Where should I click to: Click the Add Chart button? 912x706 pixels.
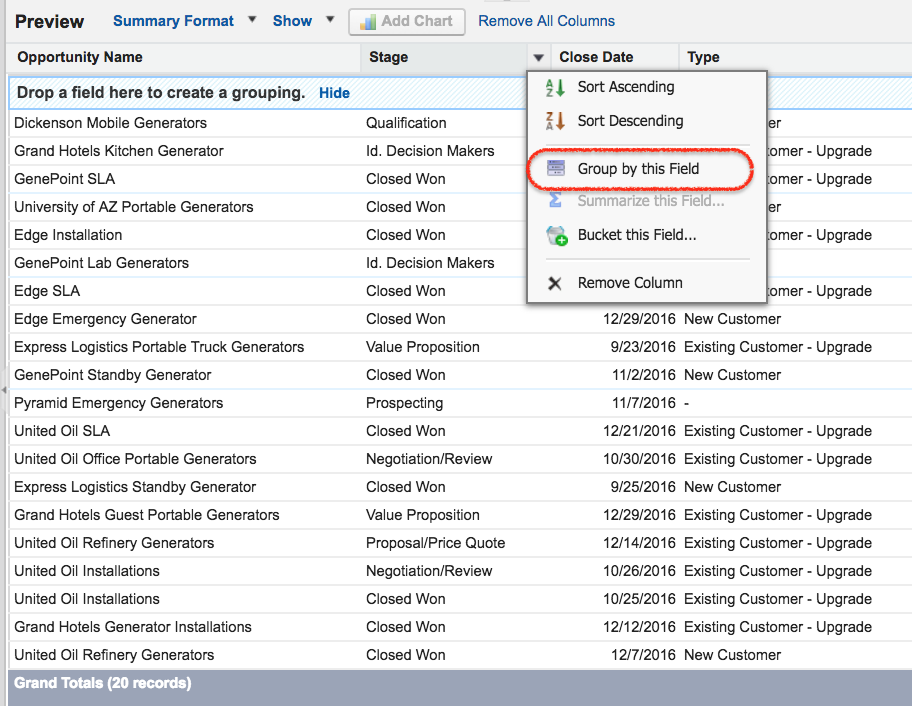tap(406, 21)
